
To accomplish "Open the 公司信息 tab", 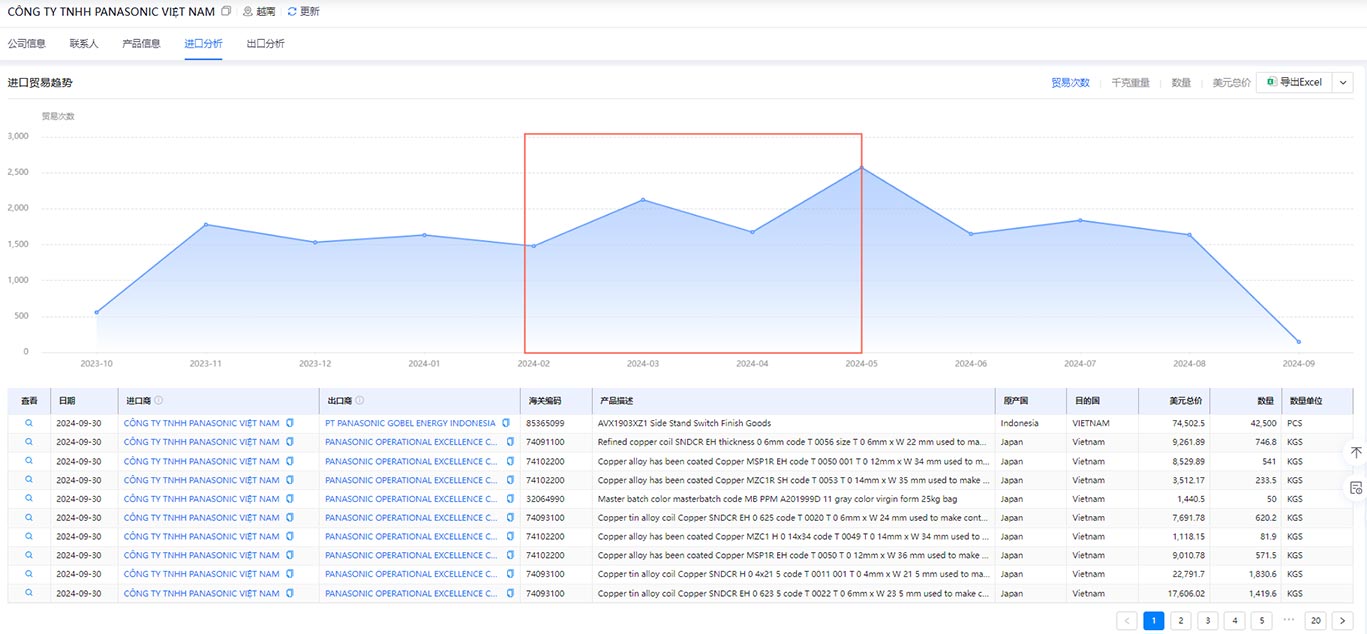I will pyautogui.click(x=27, y=43).
